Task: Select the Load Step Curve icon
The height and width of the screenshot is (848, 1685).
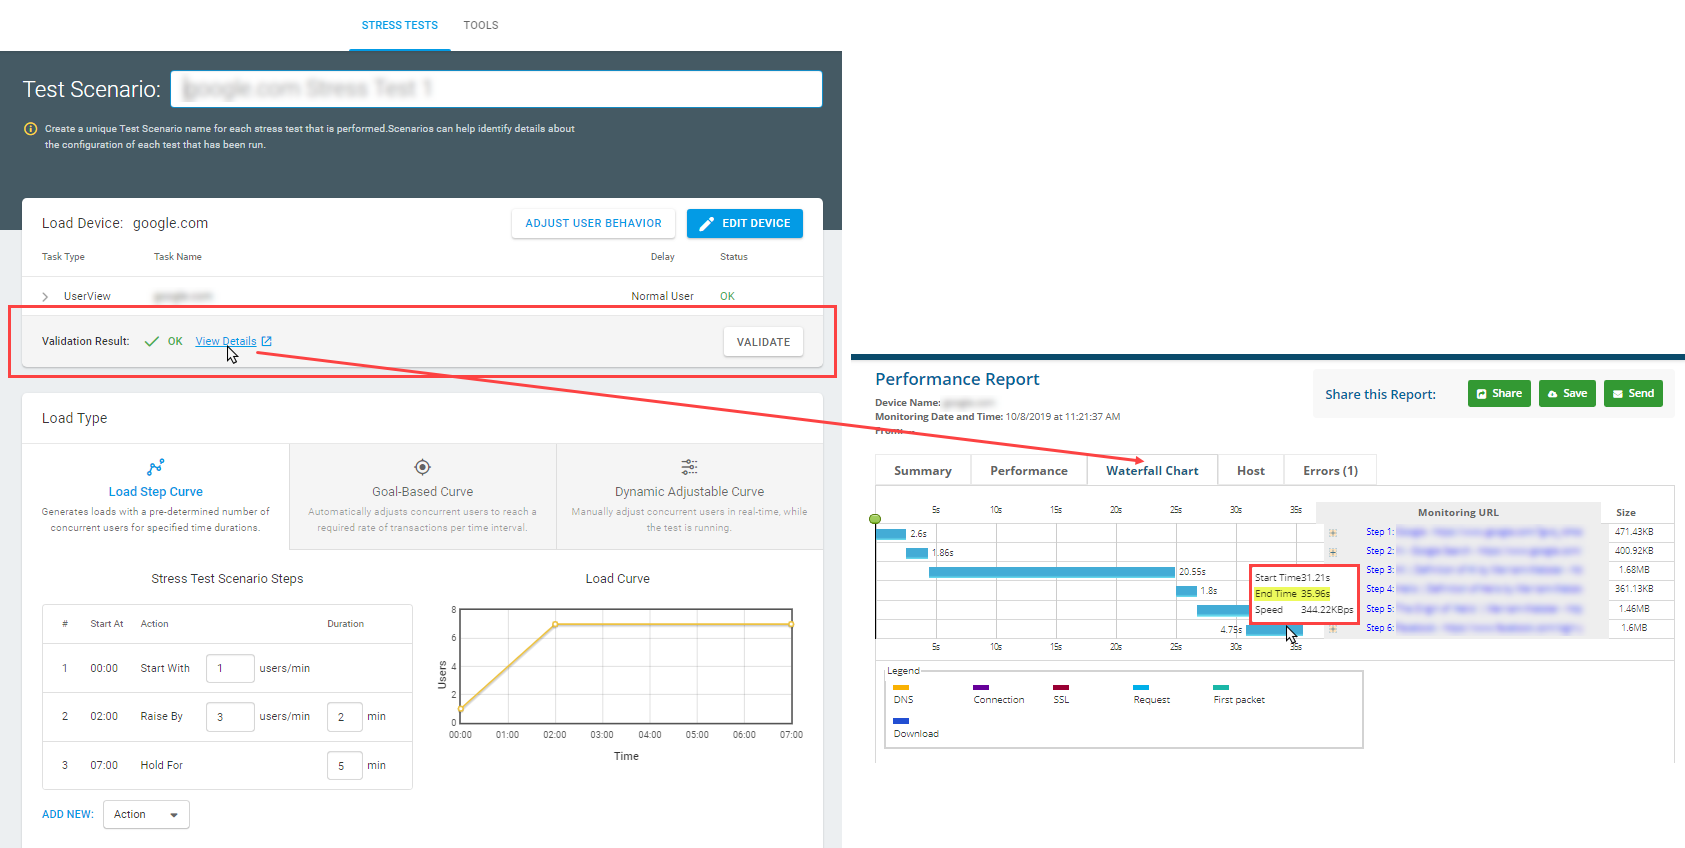Action: (x=155, y=467)
